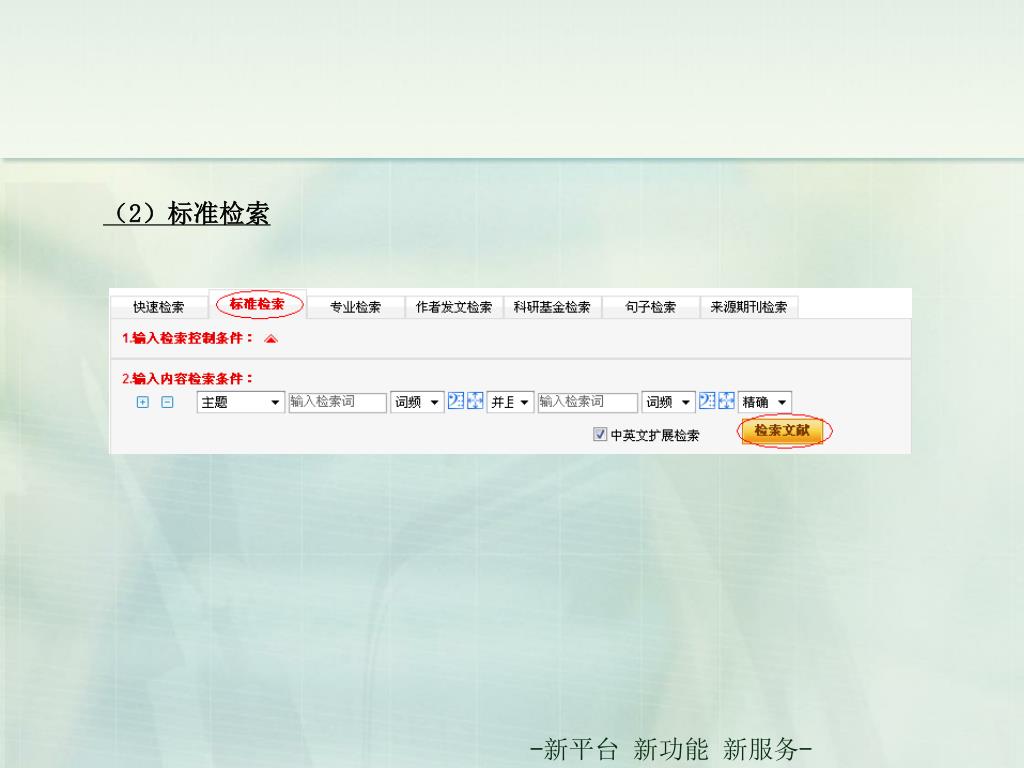Click first recent-terms icon after first 词频
Image resolution: width=1024 pixels, height=768 pixels.
456,401
